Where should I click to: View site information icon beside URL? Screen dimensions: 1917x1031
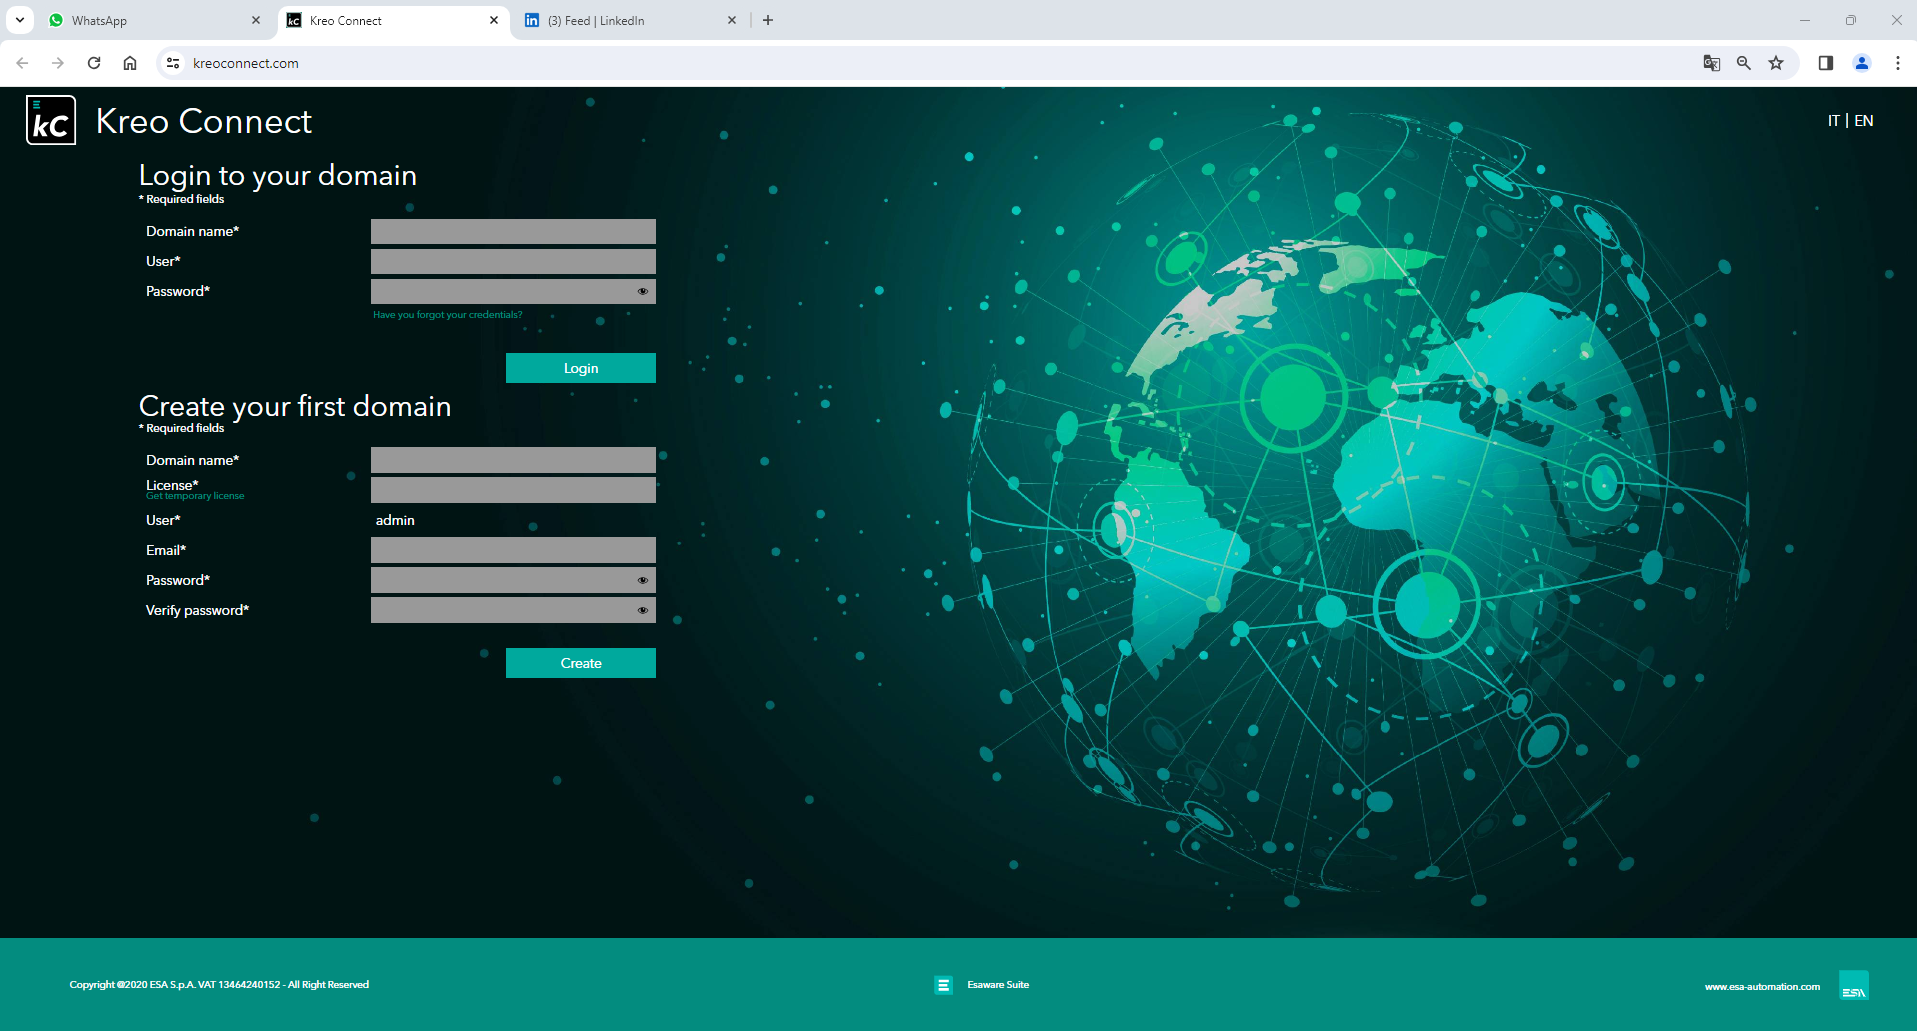point(173,63)
